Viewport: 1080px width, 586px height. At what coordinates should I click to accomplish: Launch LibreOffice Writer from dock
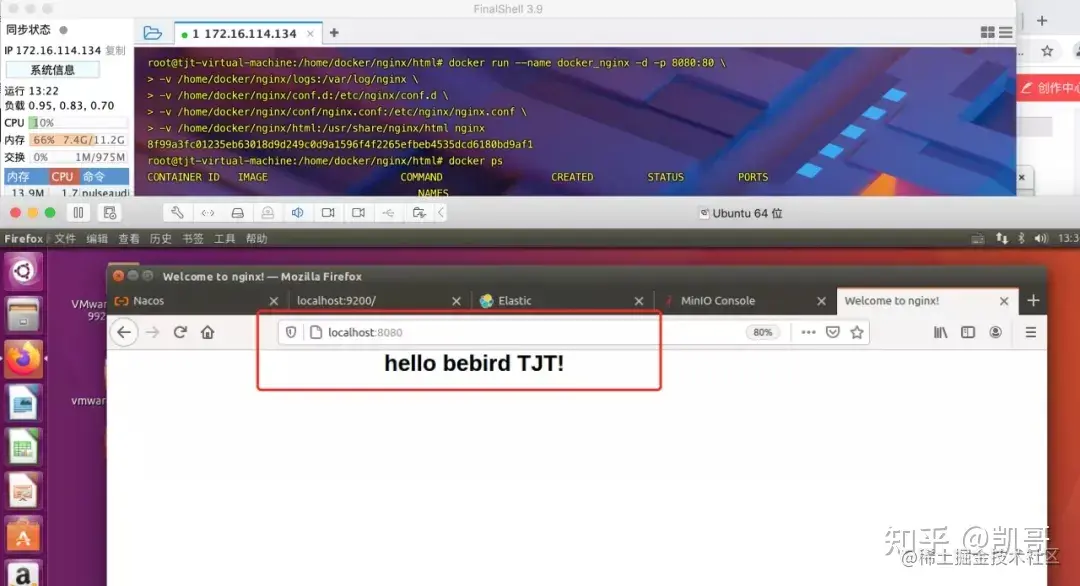23,403
